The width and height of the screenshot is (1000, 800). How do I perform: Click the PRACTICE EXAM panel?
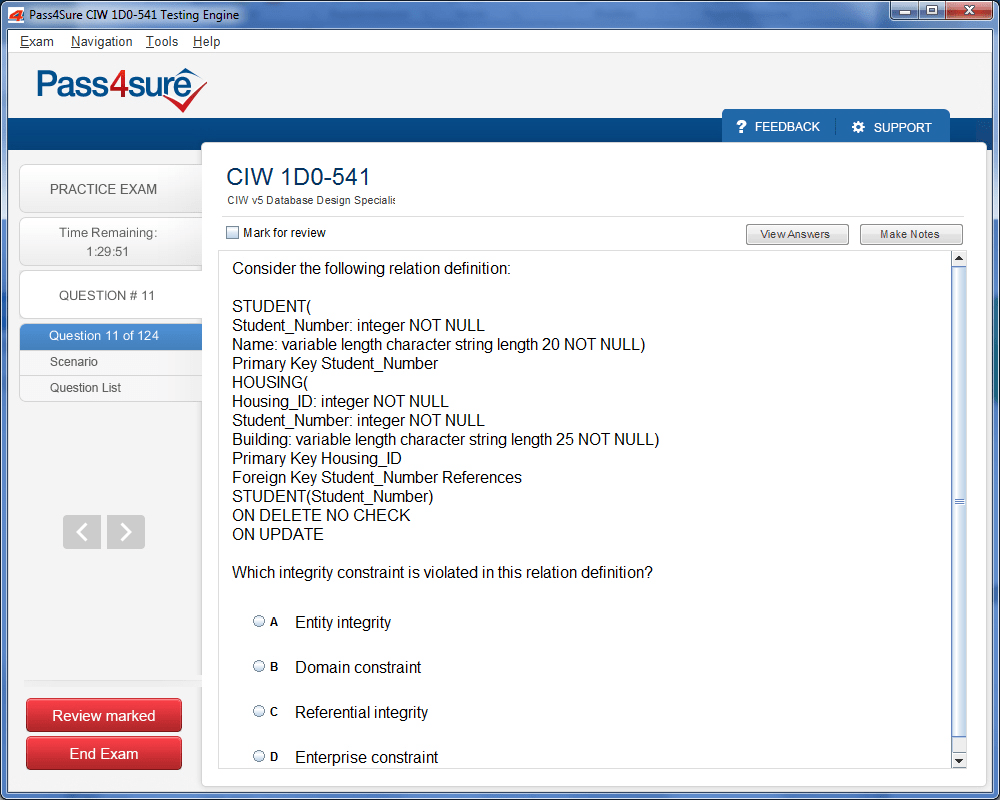tap(111, 189)
